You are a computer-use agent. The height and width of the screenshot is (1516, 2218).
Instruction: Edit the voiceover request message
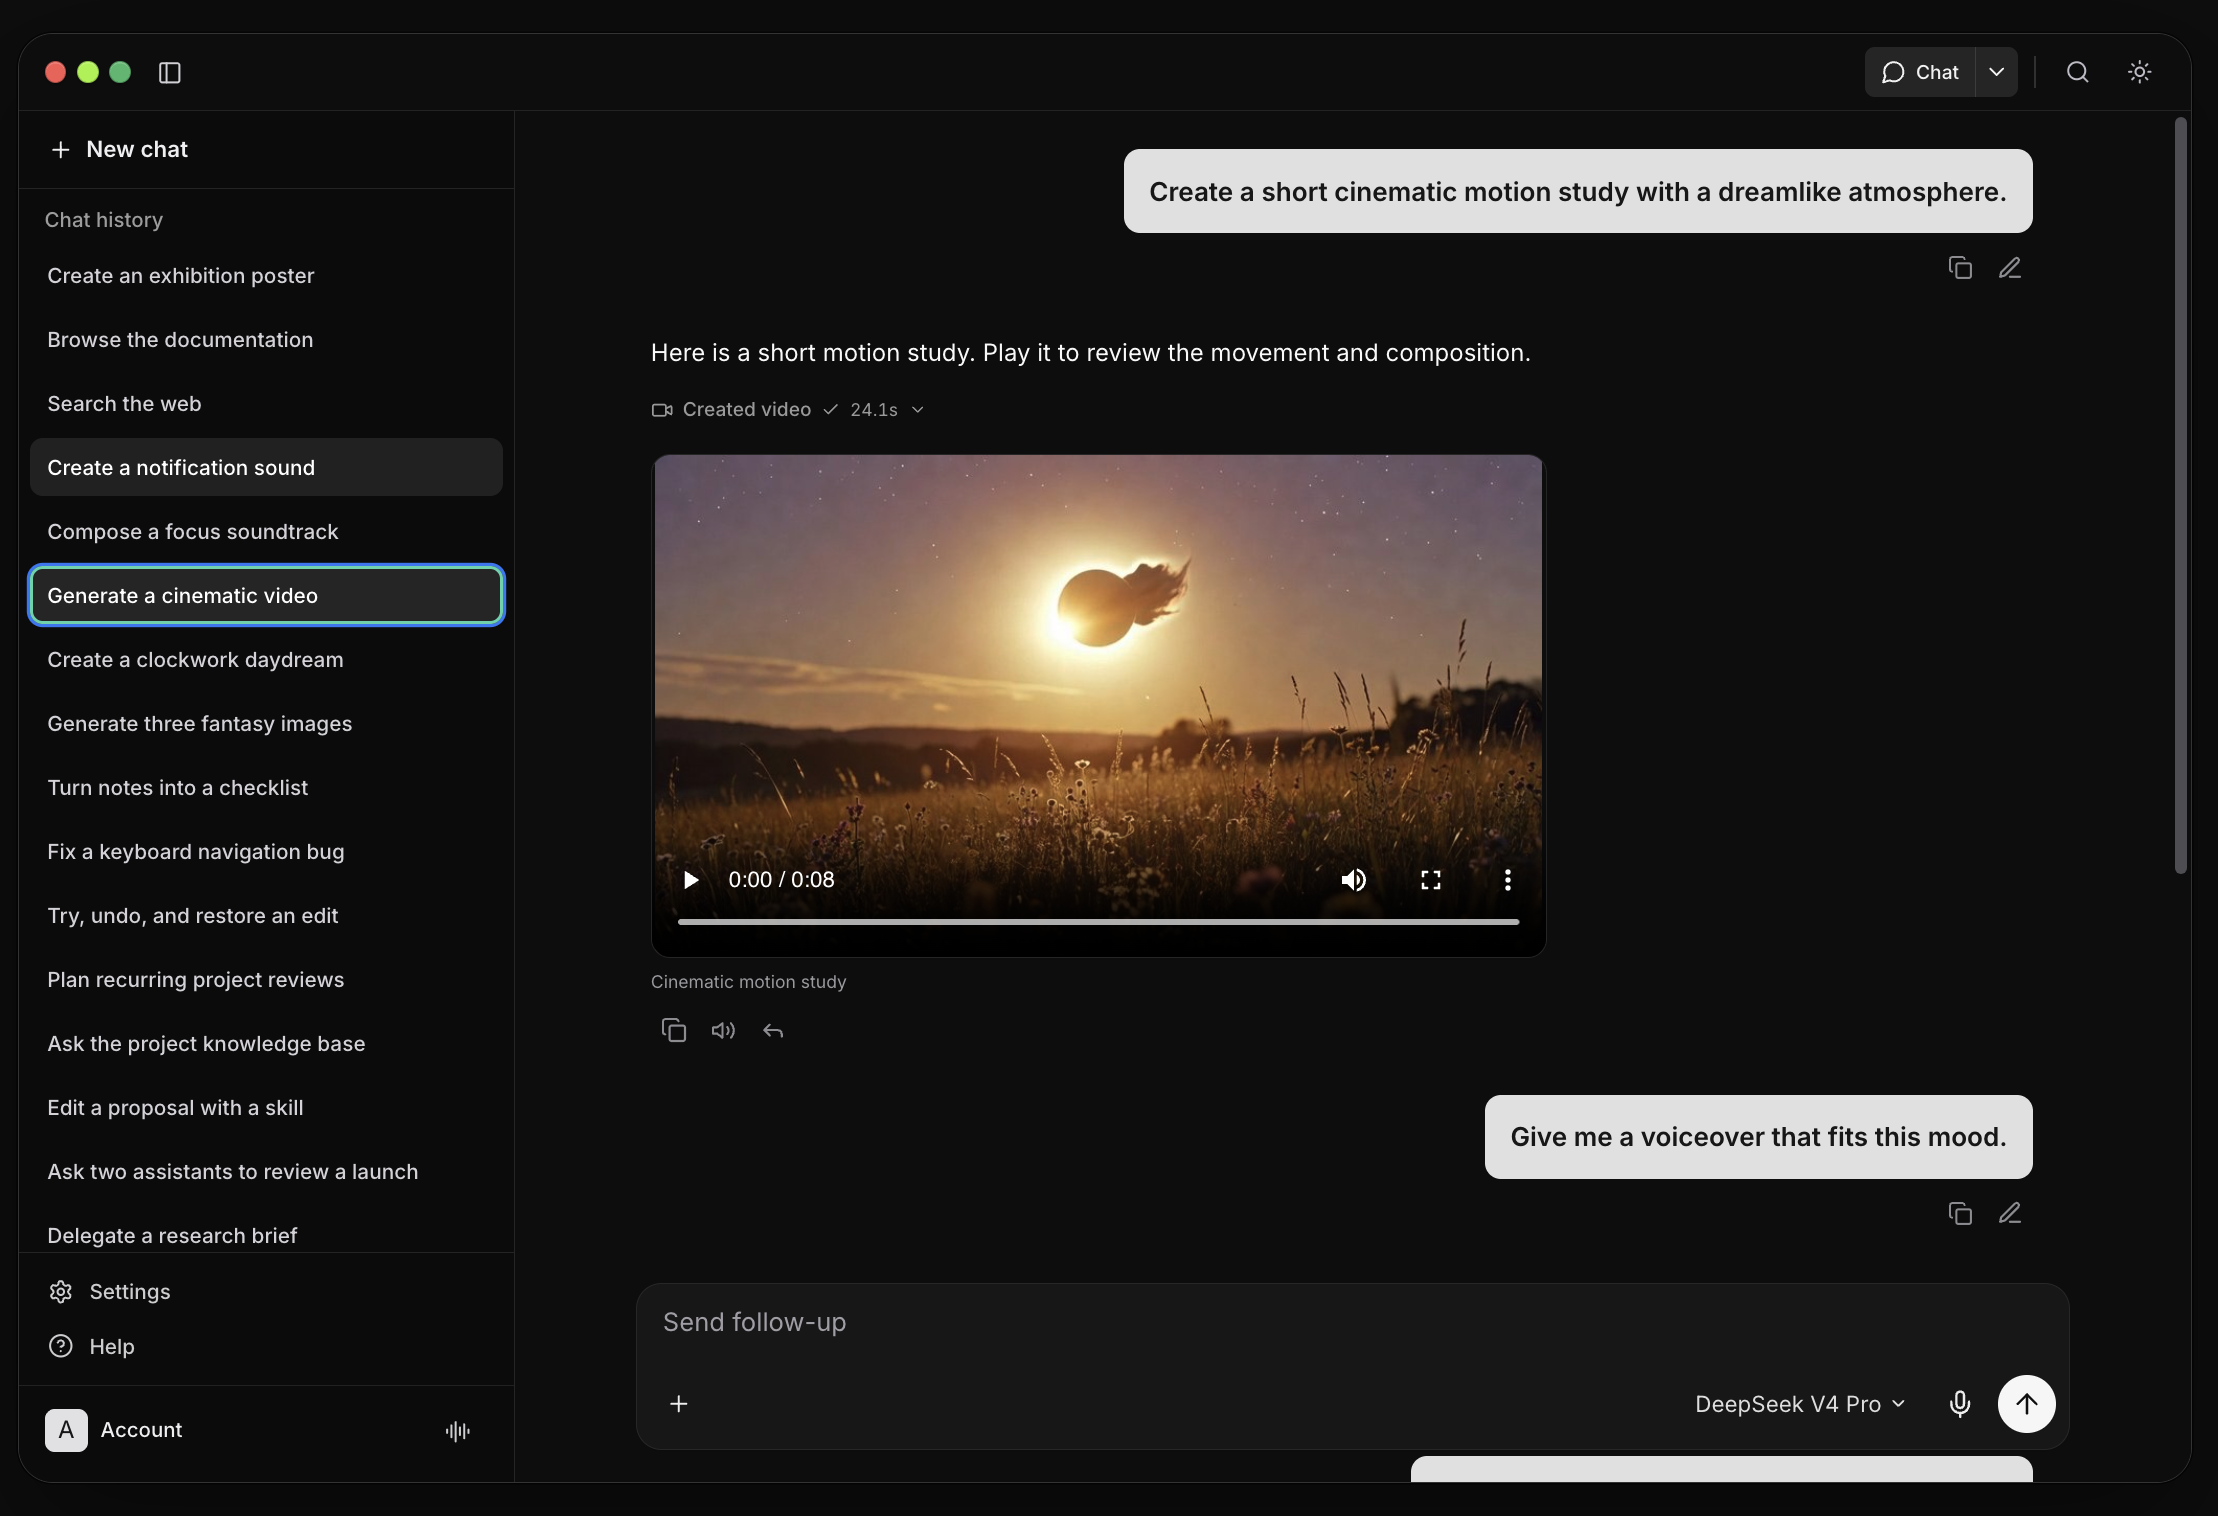[2010, 1213]
